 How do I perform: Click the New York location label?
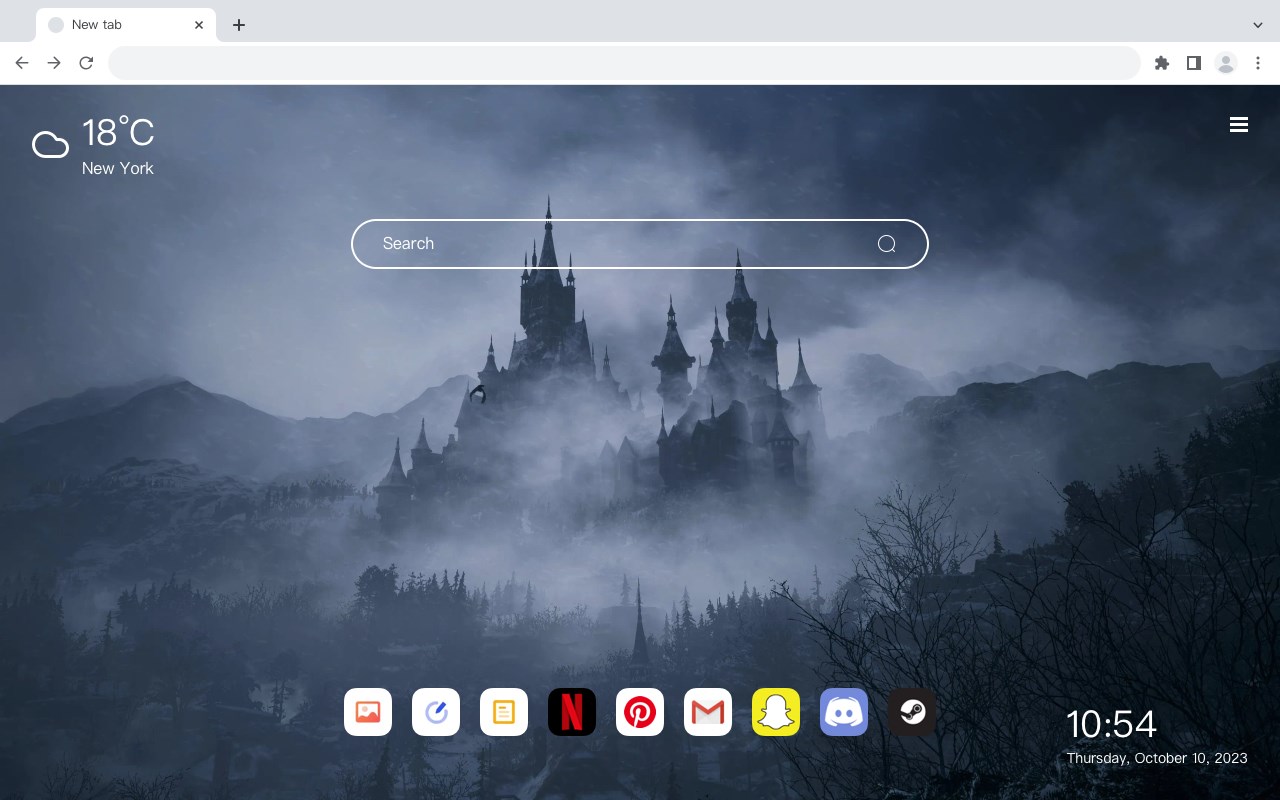[118, 168]
